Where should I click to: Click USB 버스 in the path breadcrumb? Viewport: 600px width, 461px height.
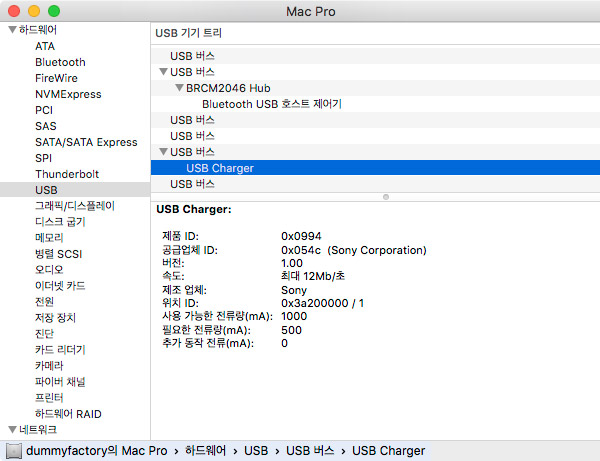[x=310, y=451]
